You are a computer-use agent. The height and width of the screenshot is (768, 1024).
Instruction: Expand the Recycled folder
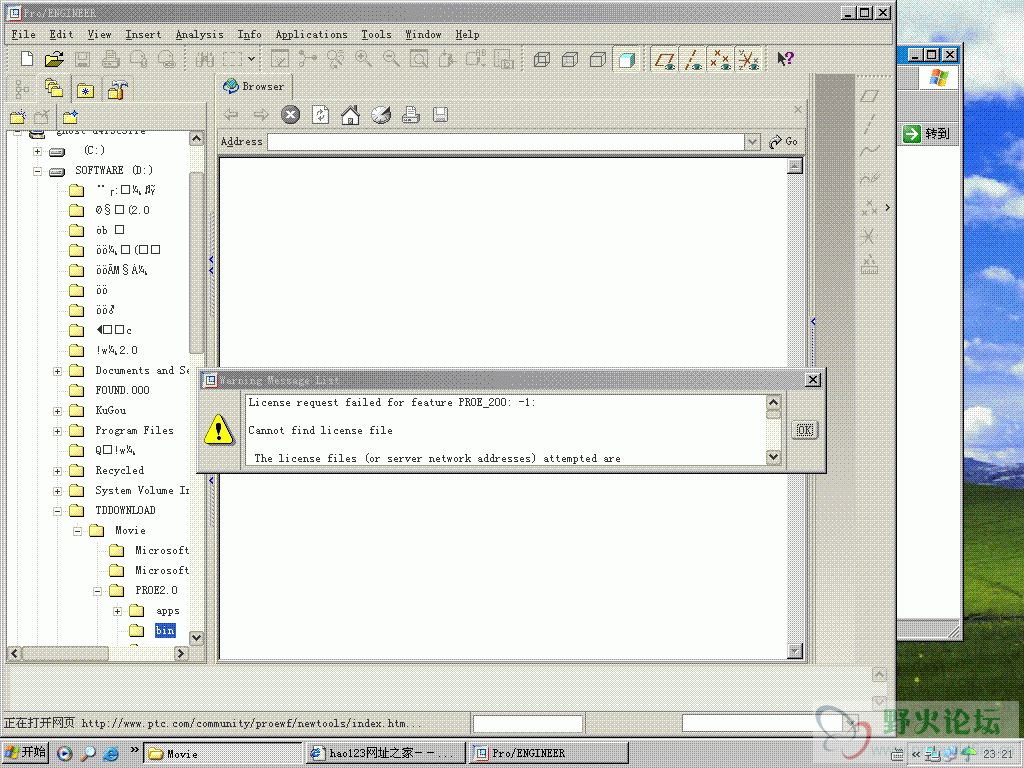(57, 472)
